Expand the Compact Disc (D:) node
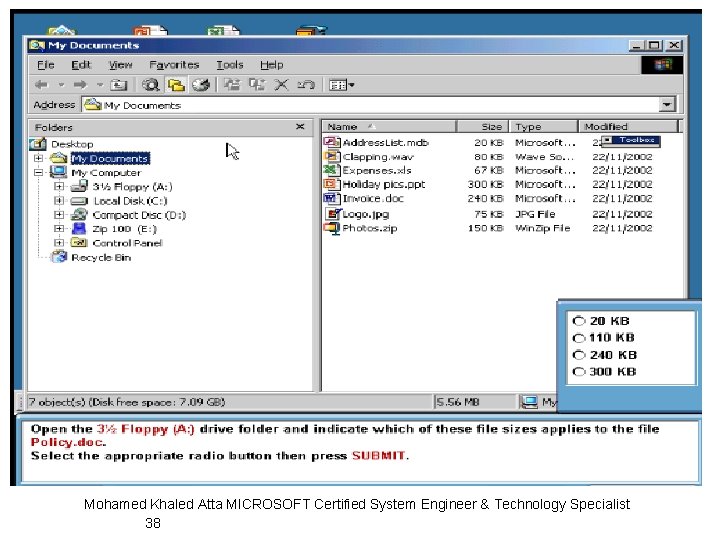 pos(59,214)
